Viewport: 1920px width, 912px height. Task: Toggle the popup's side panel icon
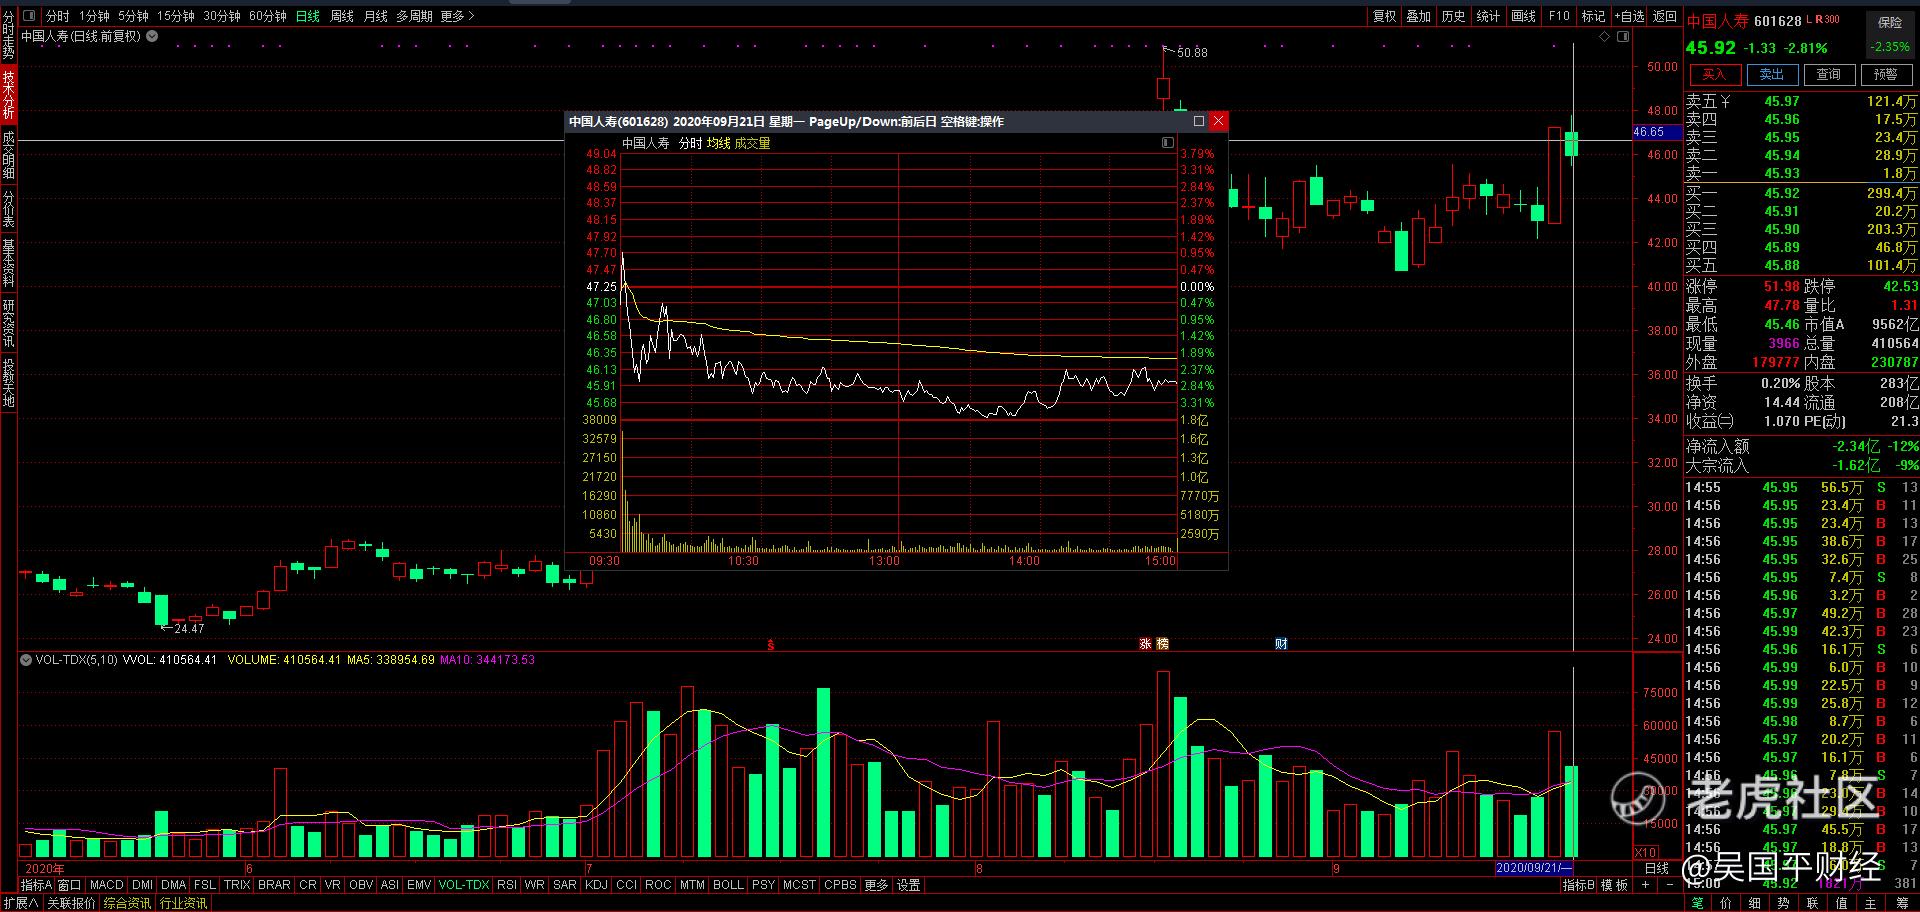(x=1167, y=143)
